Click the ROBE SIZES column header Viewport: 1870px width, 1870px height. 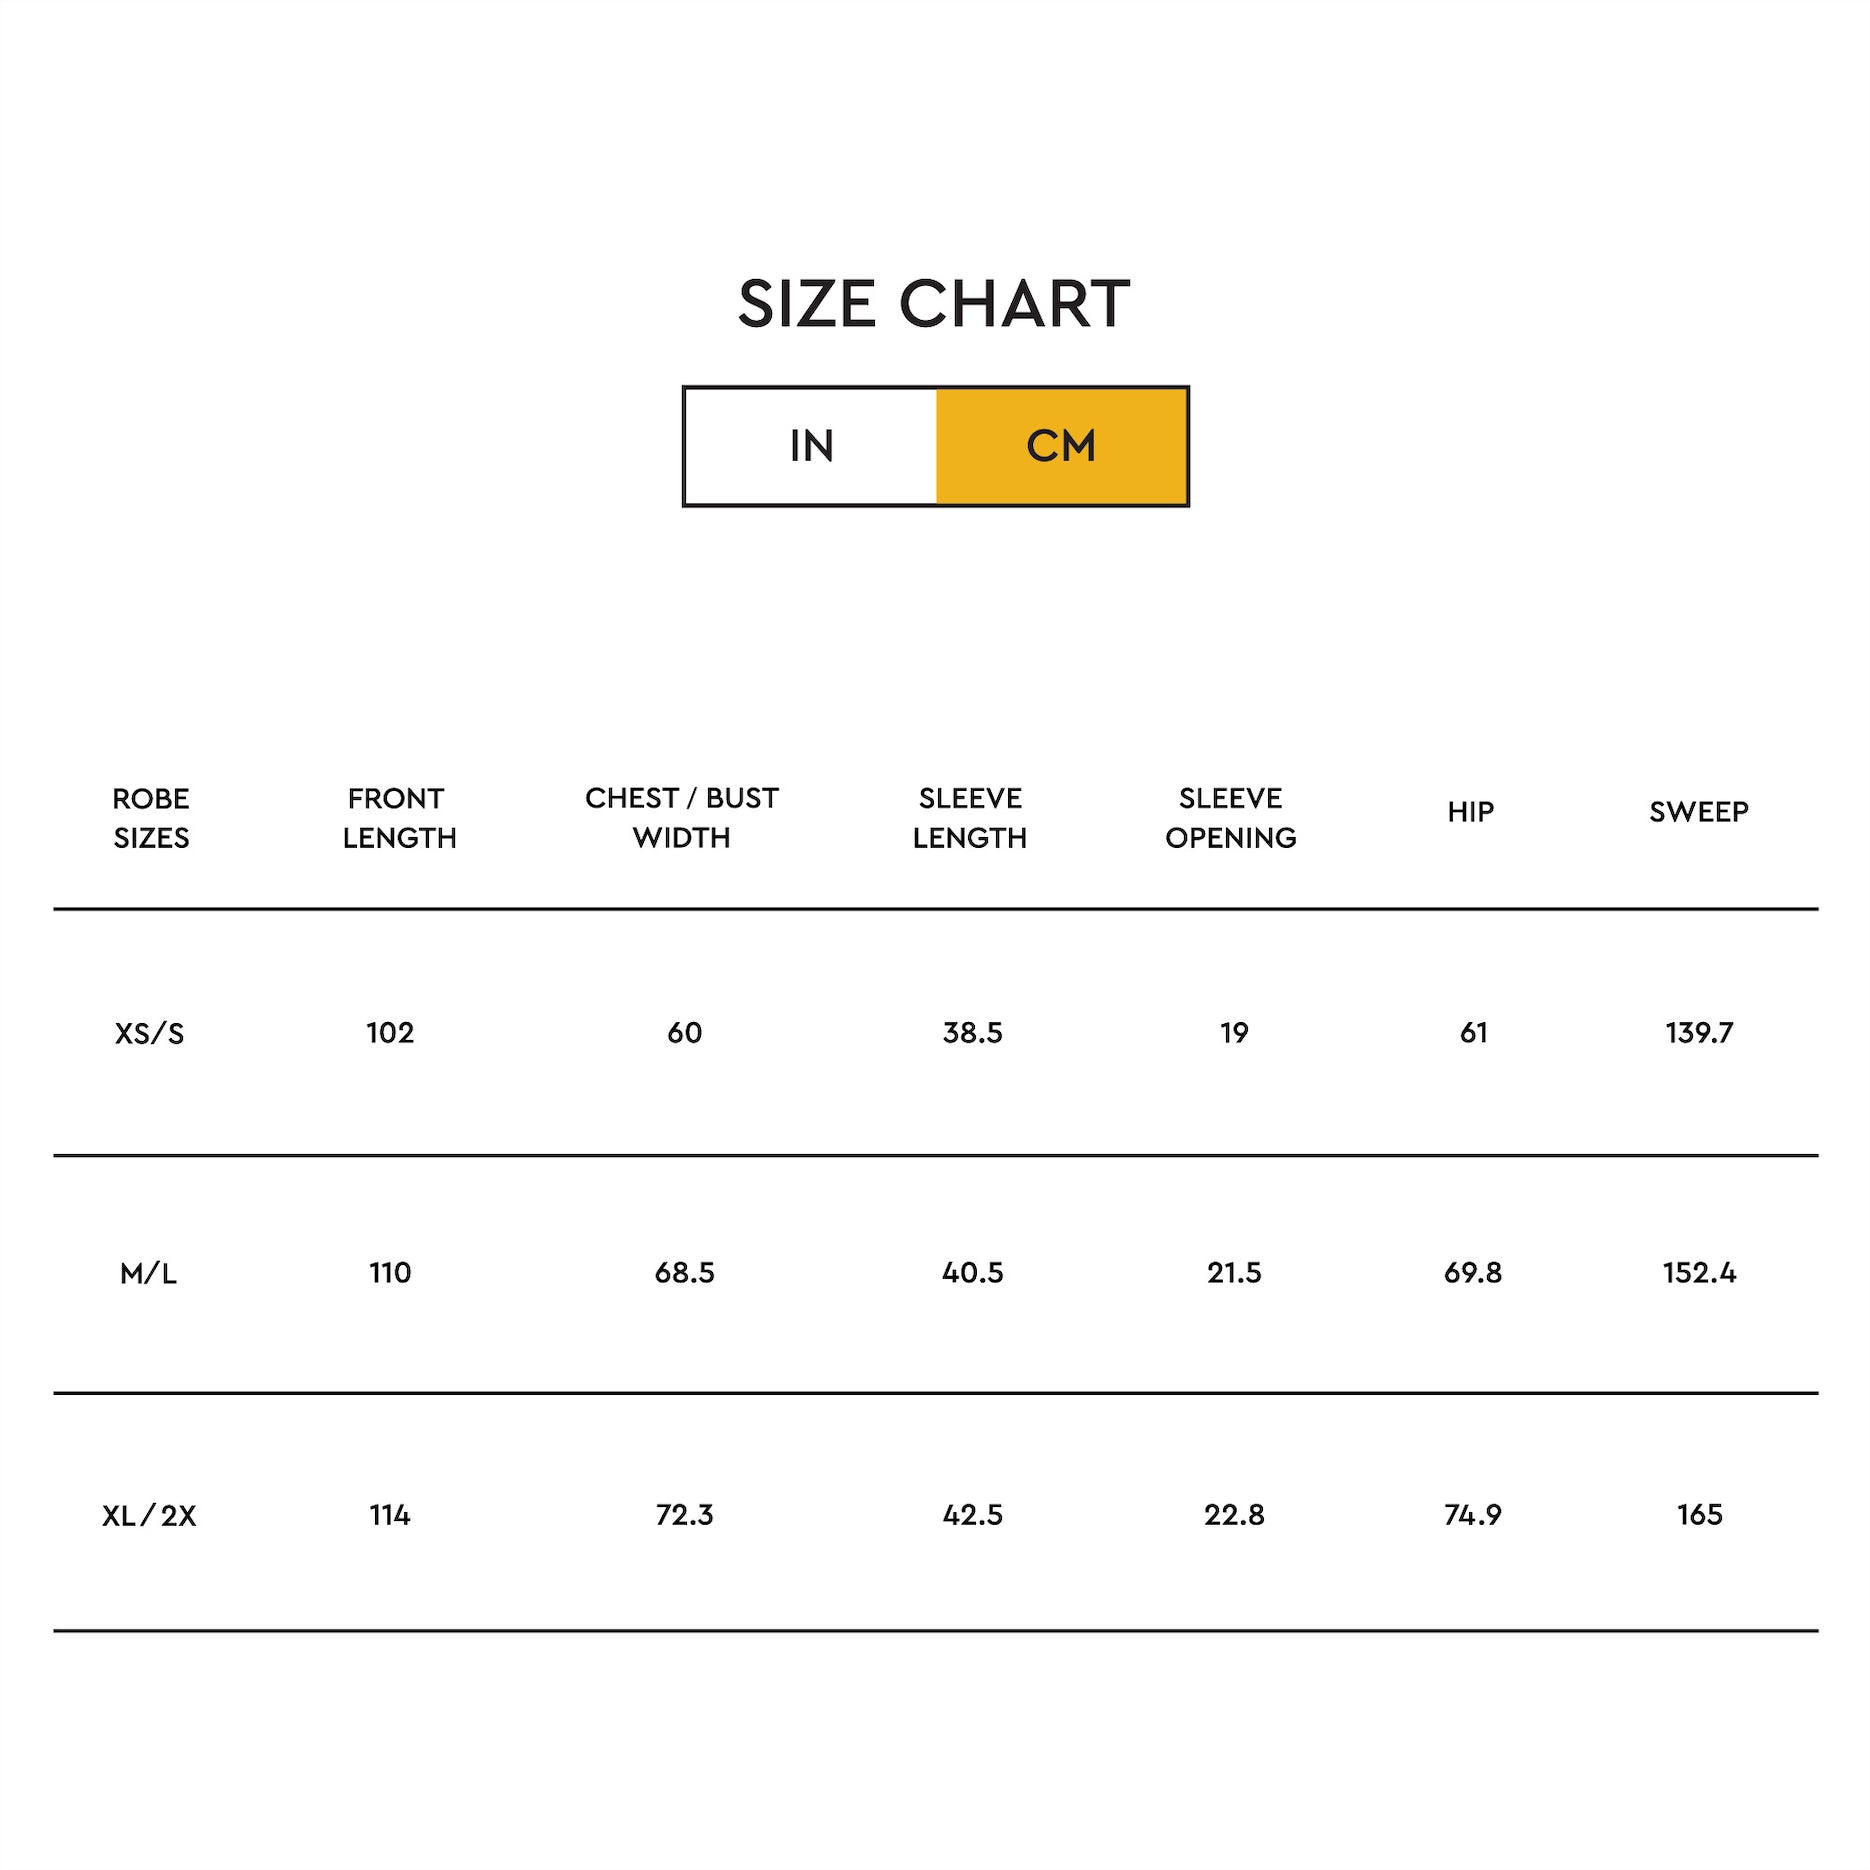151,818
